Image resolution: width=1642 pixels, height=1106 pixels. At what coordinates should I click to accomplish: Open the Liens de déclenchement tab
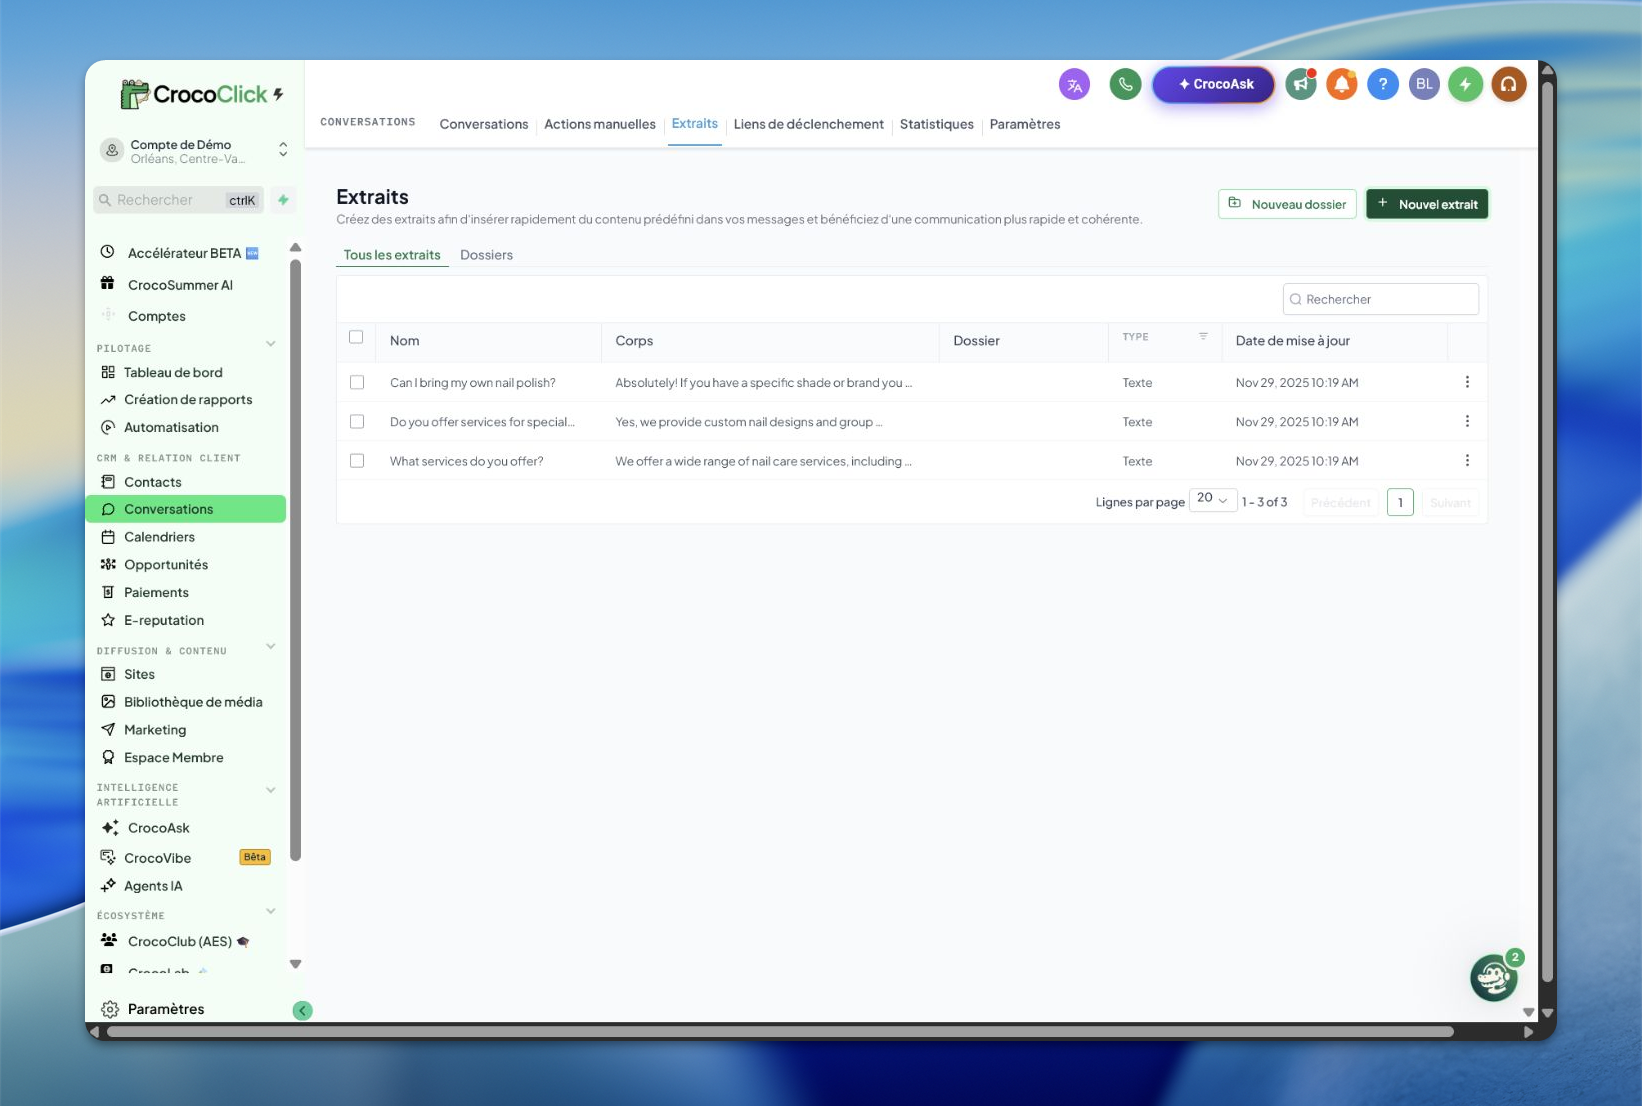click(x=809, y=124)
